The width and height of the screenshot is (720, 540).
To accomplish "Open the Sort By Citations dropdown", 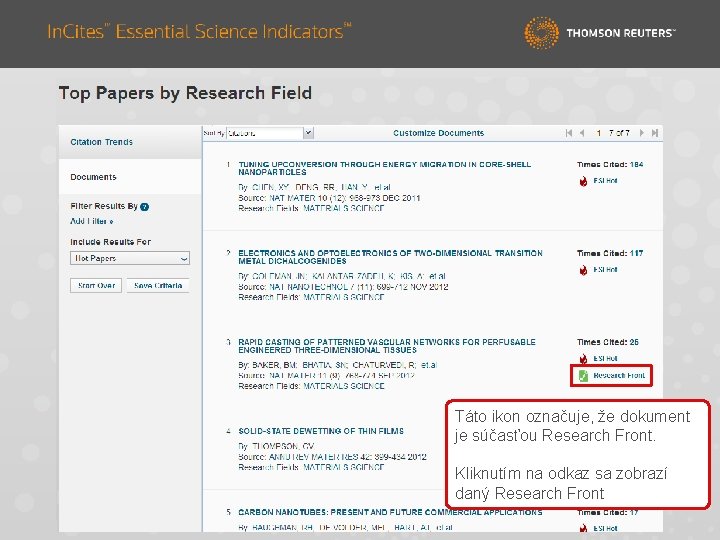I will point(270,133).
